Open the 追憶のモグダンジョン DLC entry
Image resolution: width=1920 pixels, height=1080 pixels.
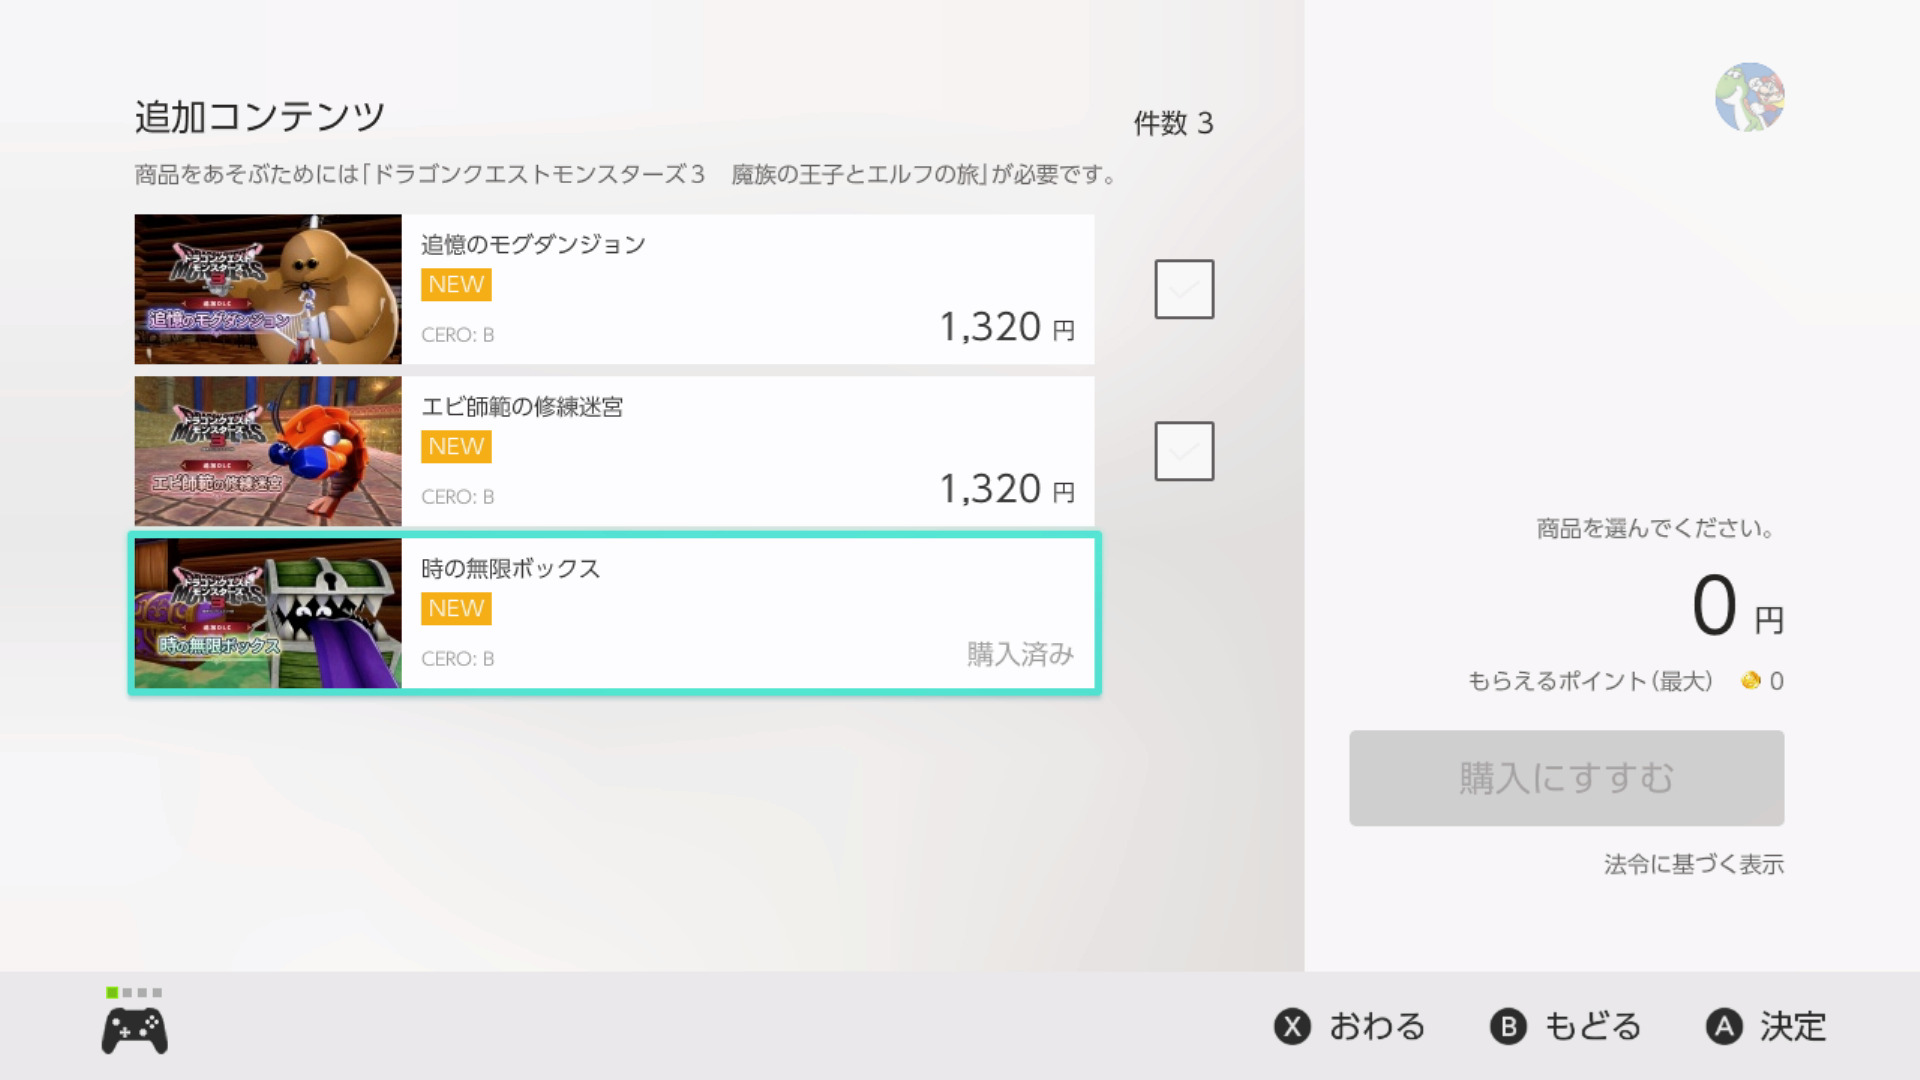[700, 289]
